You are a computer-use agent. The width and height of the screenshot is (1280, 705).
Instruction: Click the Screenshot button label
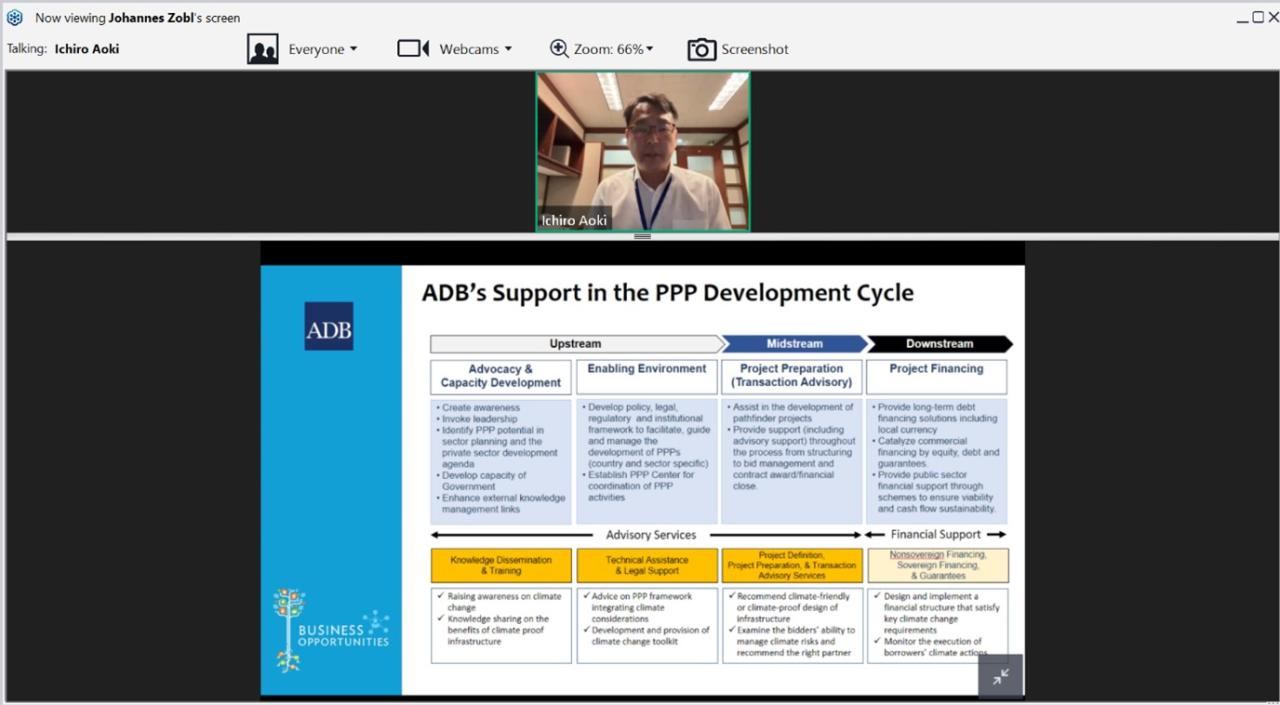755,49
